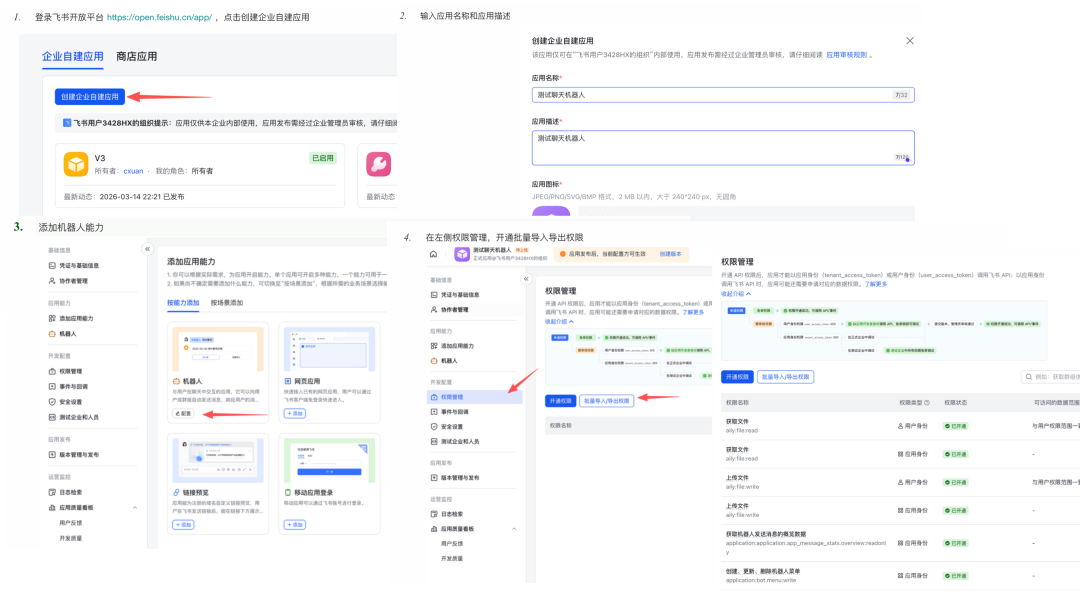
Task: Collapse the sidebar in the step 4 screenshot
Action: pyautogui.click(x=526, y=279)
